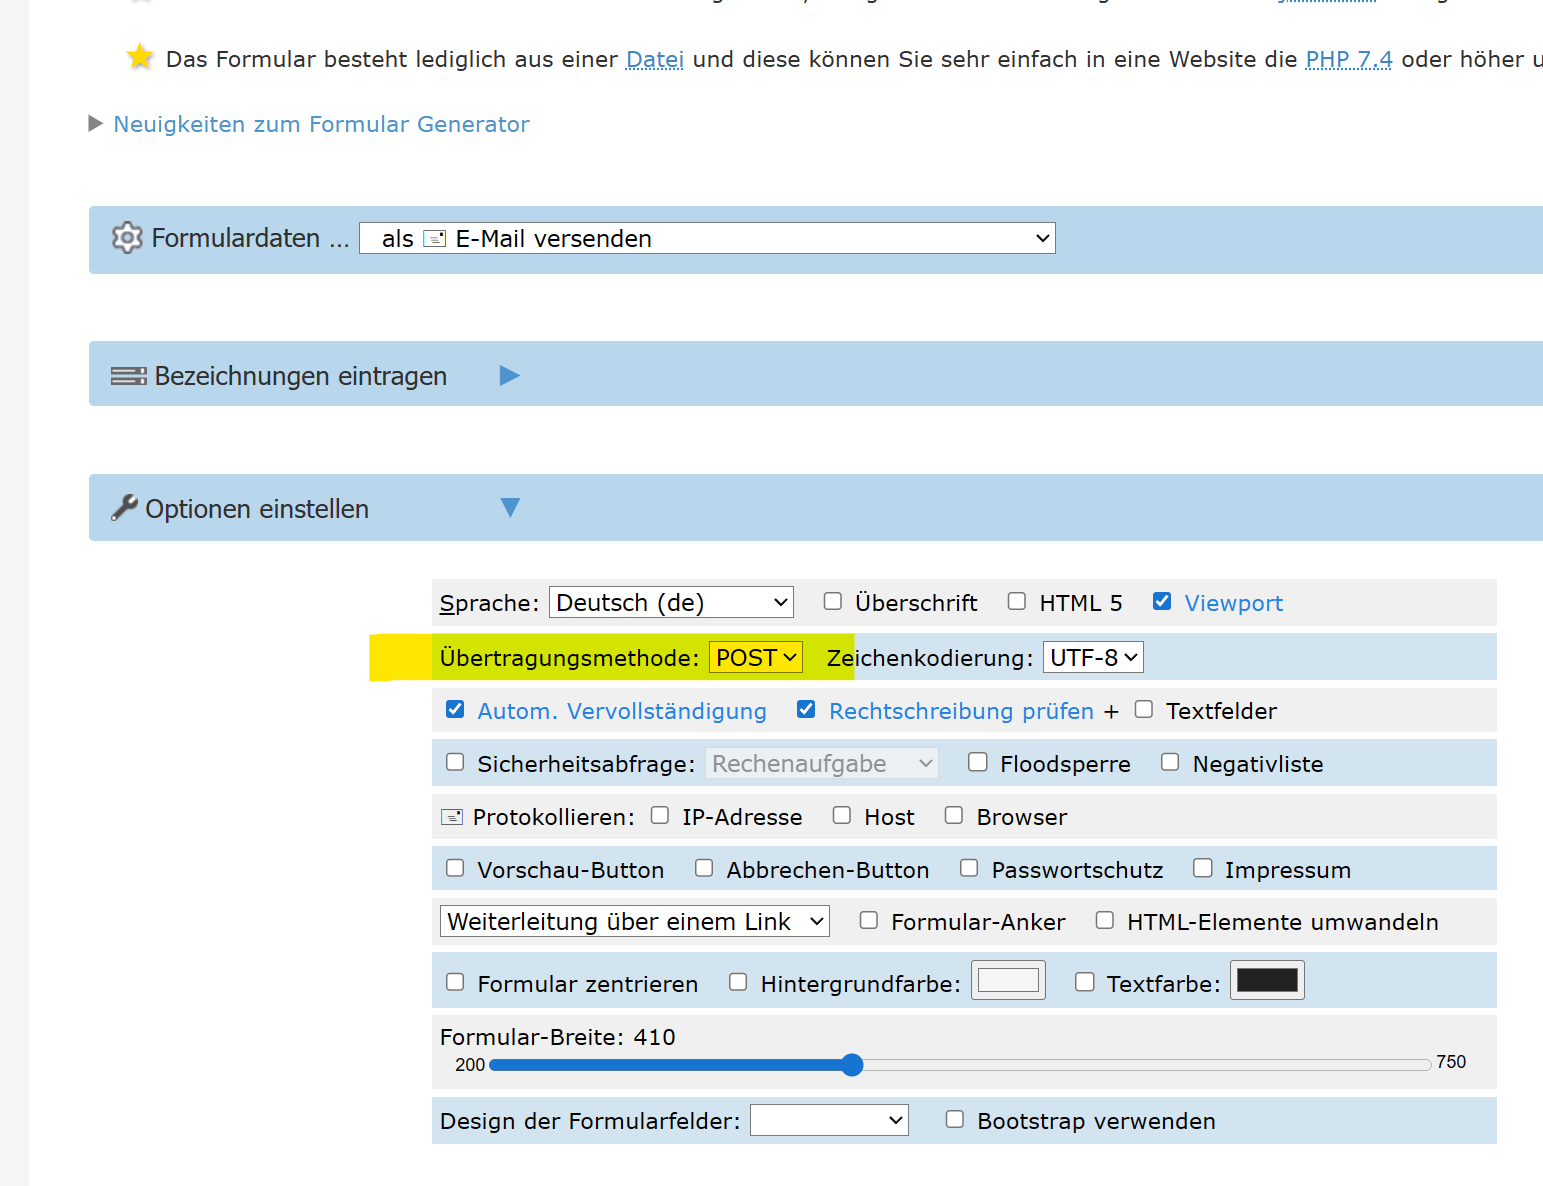
Task: Click the Formular-Breite slider handle
Action: 852,1065
